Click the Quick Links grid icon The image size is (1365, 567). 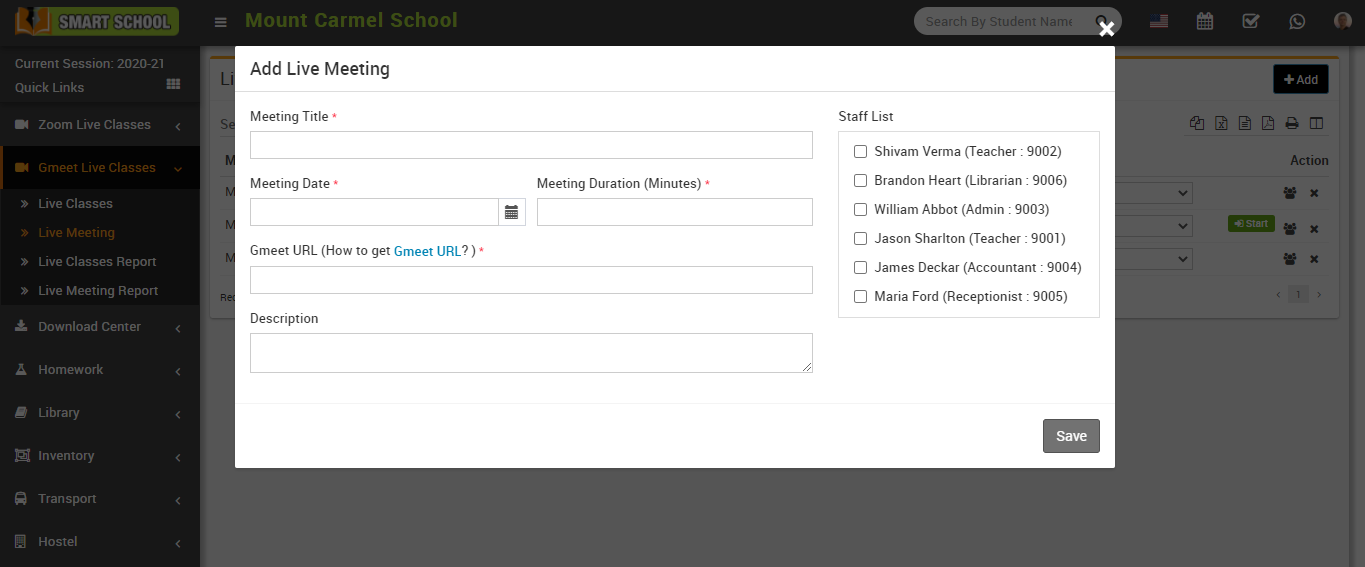pyautogui.click(x=173, y=85)
